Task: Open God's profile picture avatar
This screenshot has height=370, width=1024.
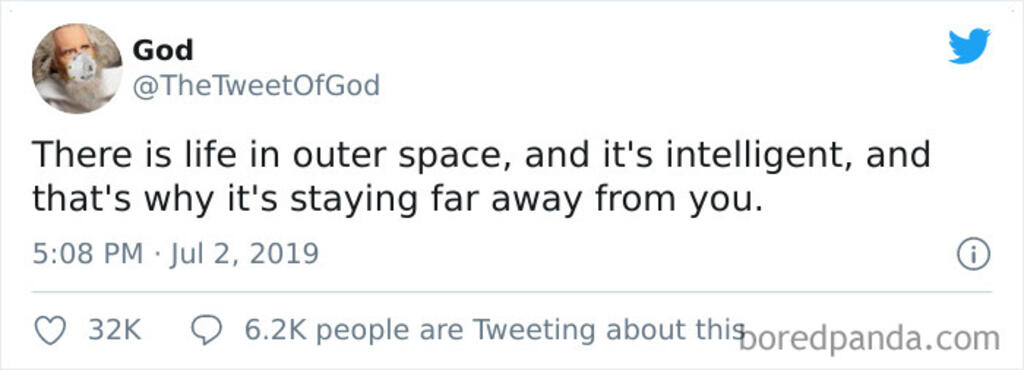Action: [77, 69]
